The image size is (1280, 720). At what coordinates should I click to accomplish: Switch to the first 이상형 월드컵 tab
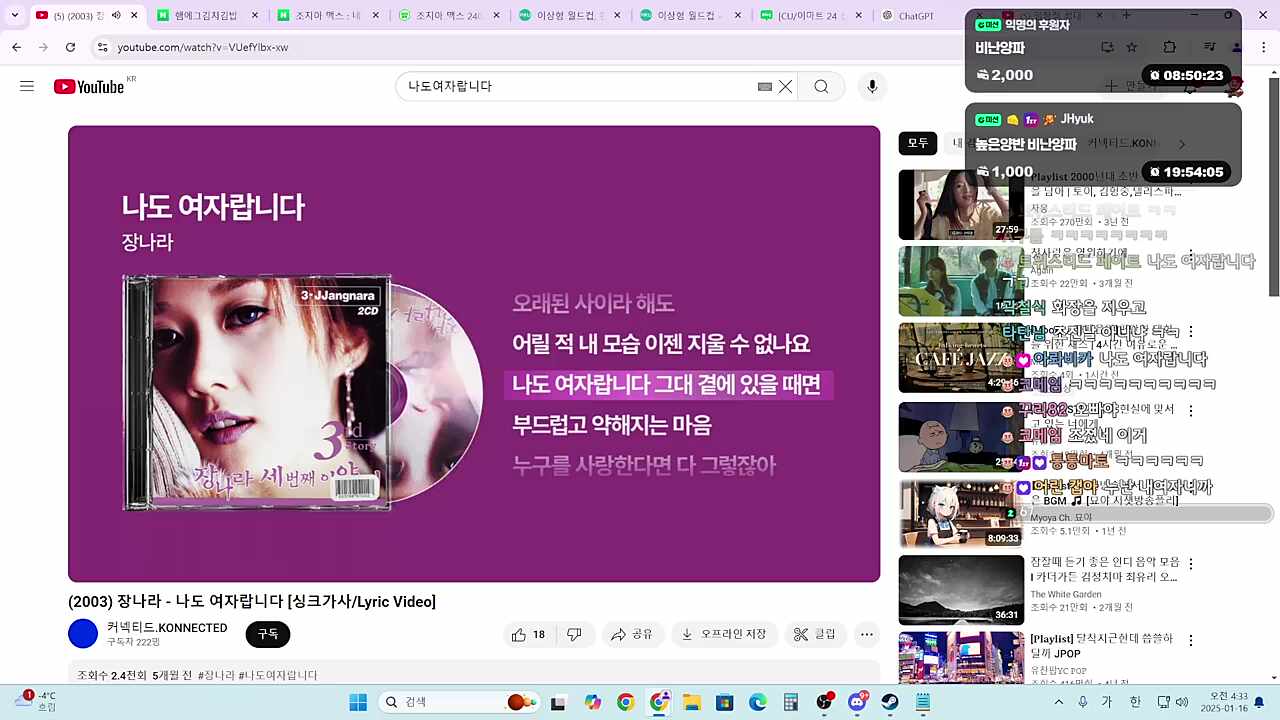click(x=570, y=16)
